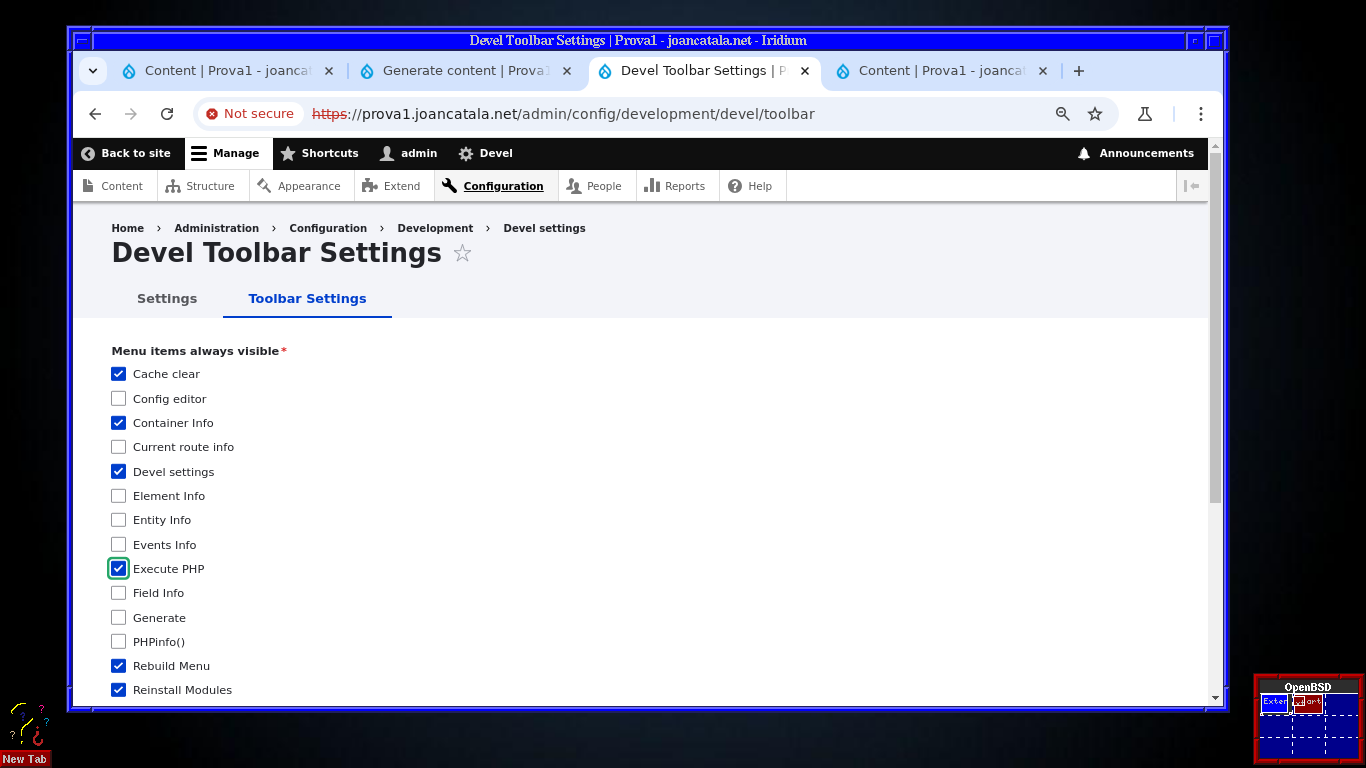Open the Extend admin menu
The width and height of the screenshot is (1366, 768).
391,186
